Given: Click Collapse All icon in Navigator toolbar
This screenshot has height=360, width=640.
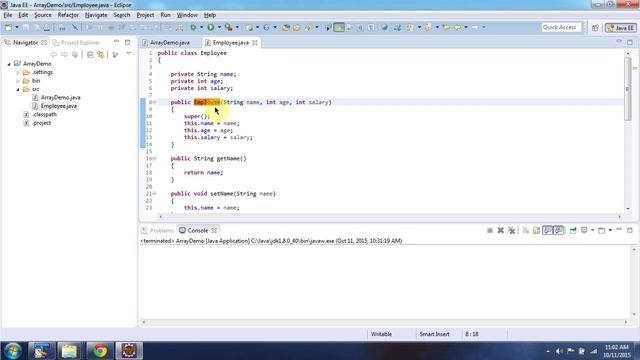Looking at the screenshot, I should pyautogui.click(x=90, y=54).
